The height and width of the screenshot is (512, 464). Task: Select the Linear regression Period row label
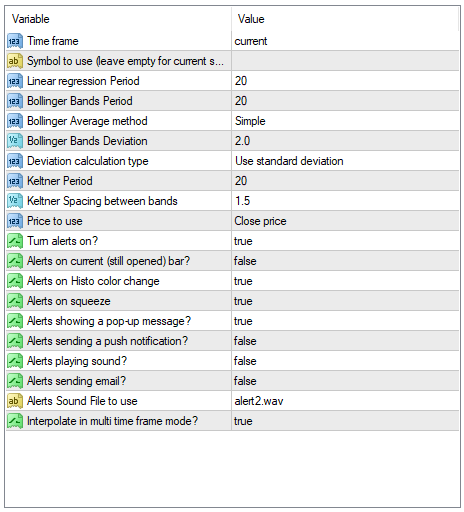83,81
